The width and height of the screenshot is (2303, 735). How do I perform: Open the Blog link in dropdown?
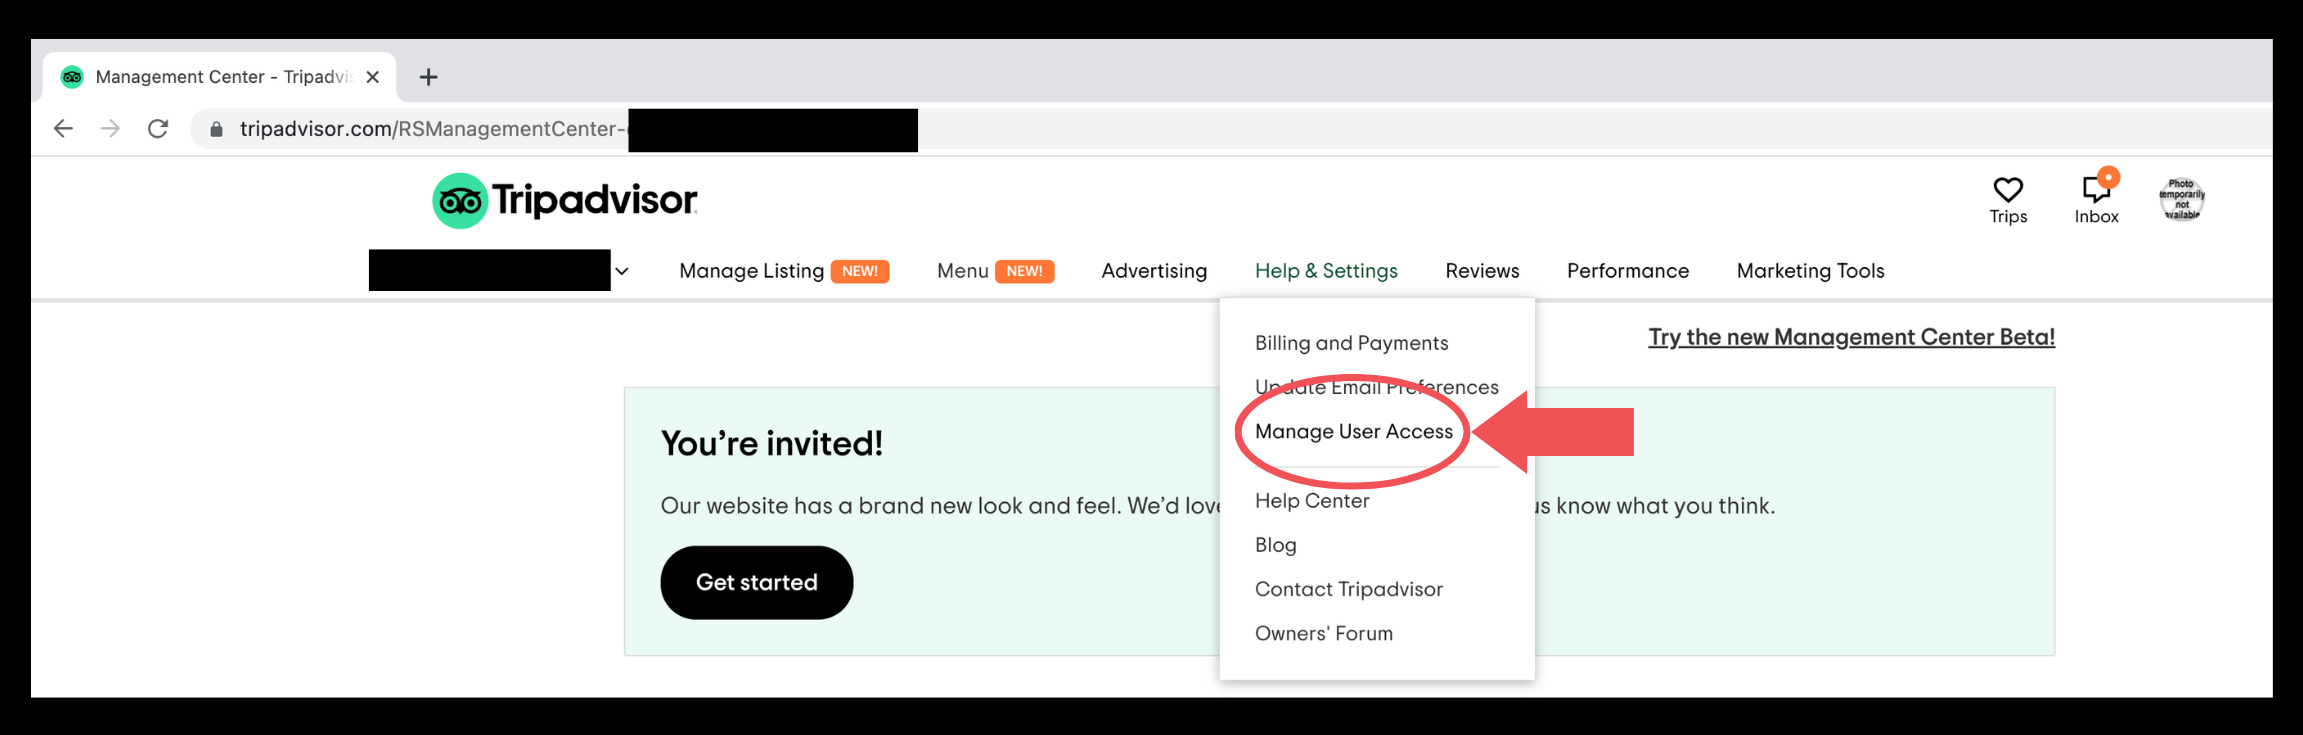point(1275,545)
